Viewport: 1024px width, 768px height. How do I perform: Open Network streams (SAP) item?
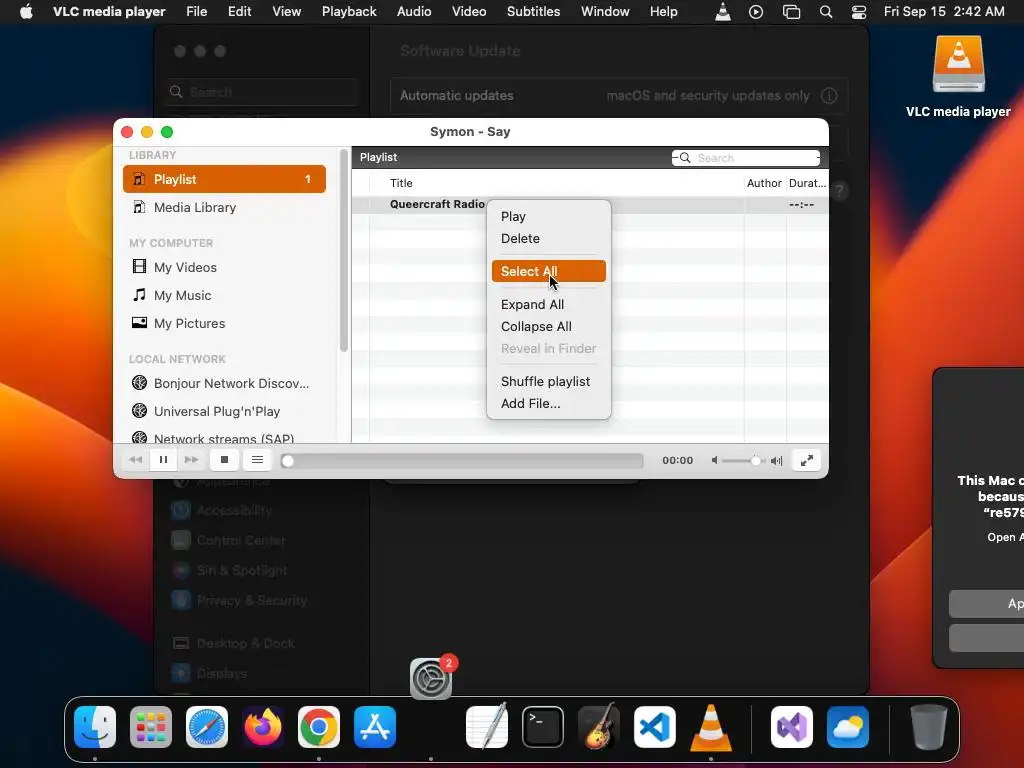coord(224,438)
